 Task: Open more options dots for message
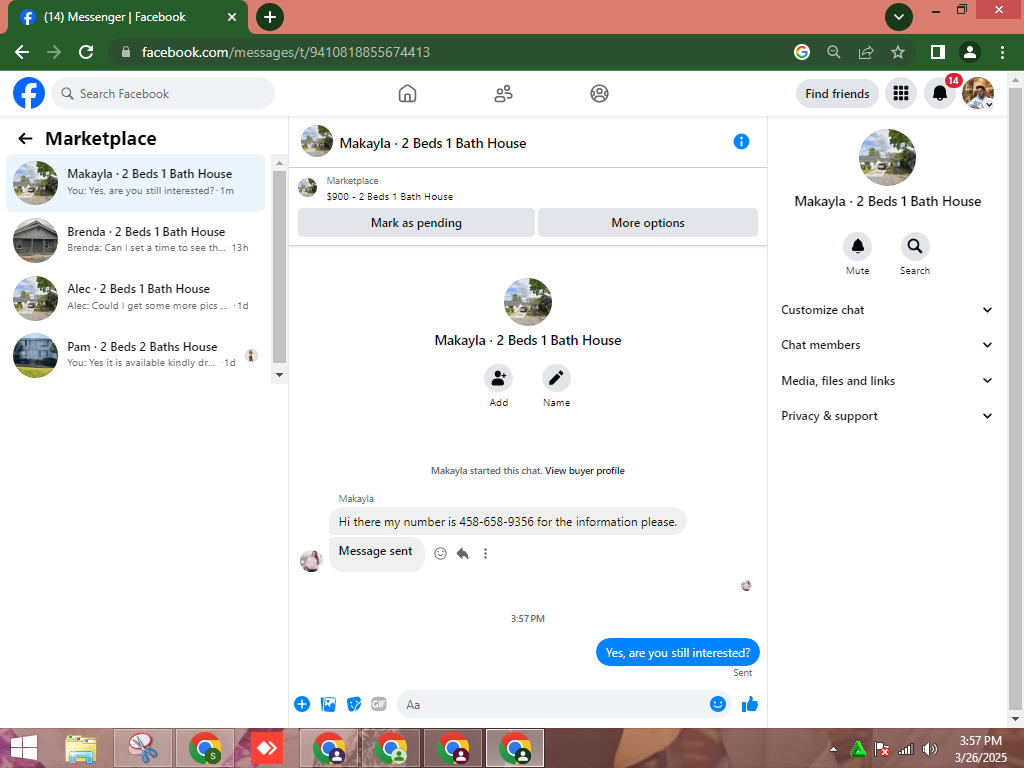pos(485,554)
